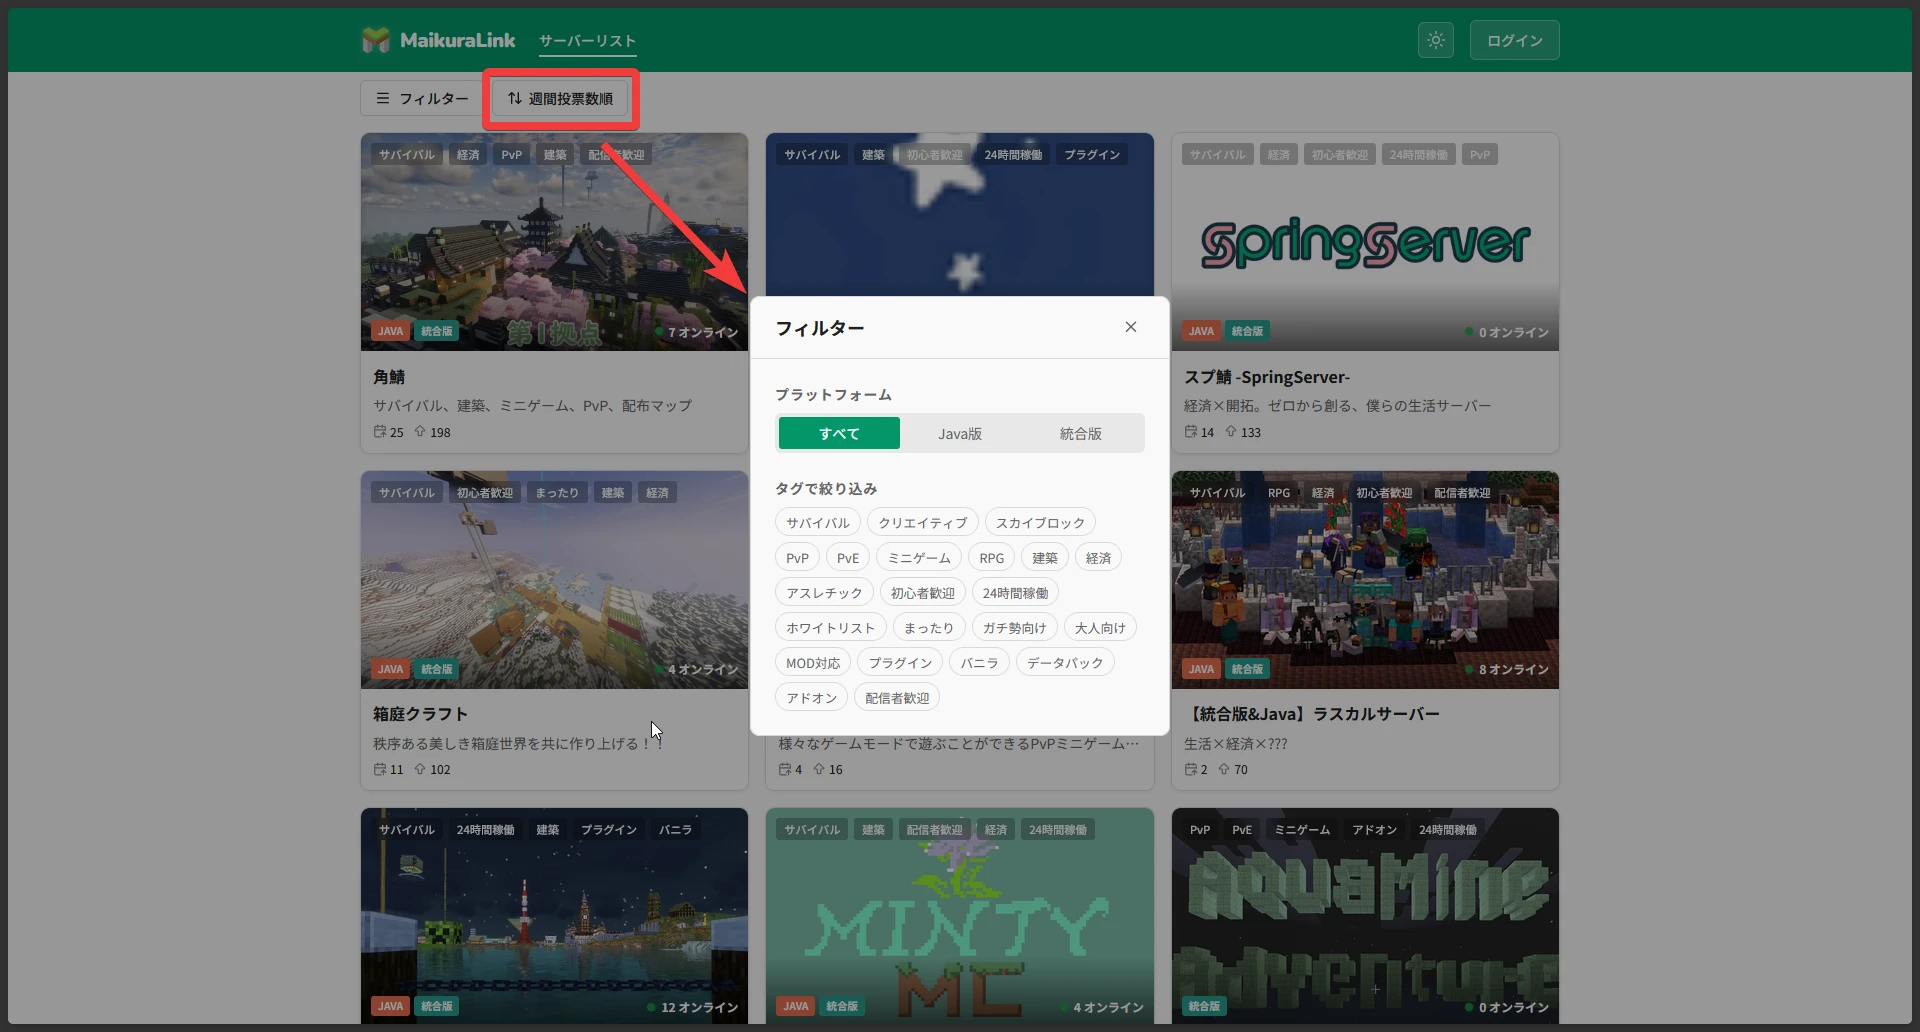Screen dimensions: 1920x1032
Task: Click the sort arrows icon beside 週間投票数順
Action: pos(514,98)
